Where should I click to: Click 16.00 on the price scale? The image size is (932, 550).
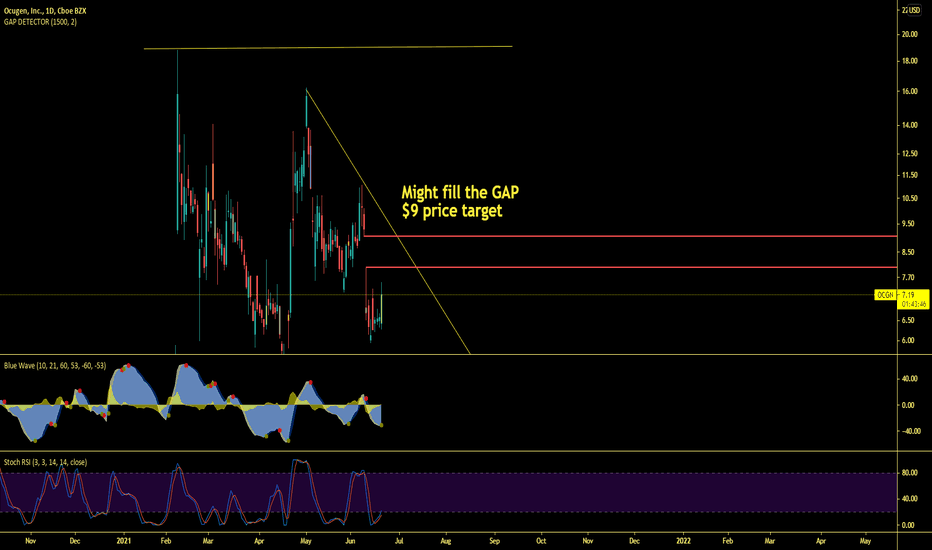(909, 92)
